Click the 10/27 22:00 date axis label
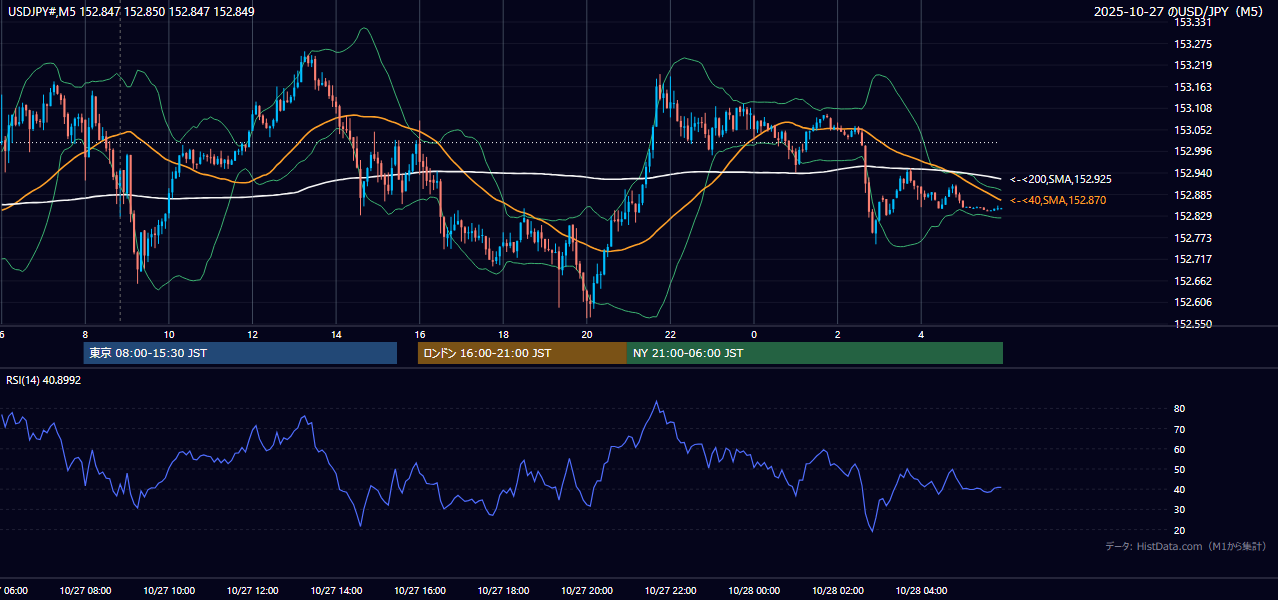 [670, 591]
